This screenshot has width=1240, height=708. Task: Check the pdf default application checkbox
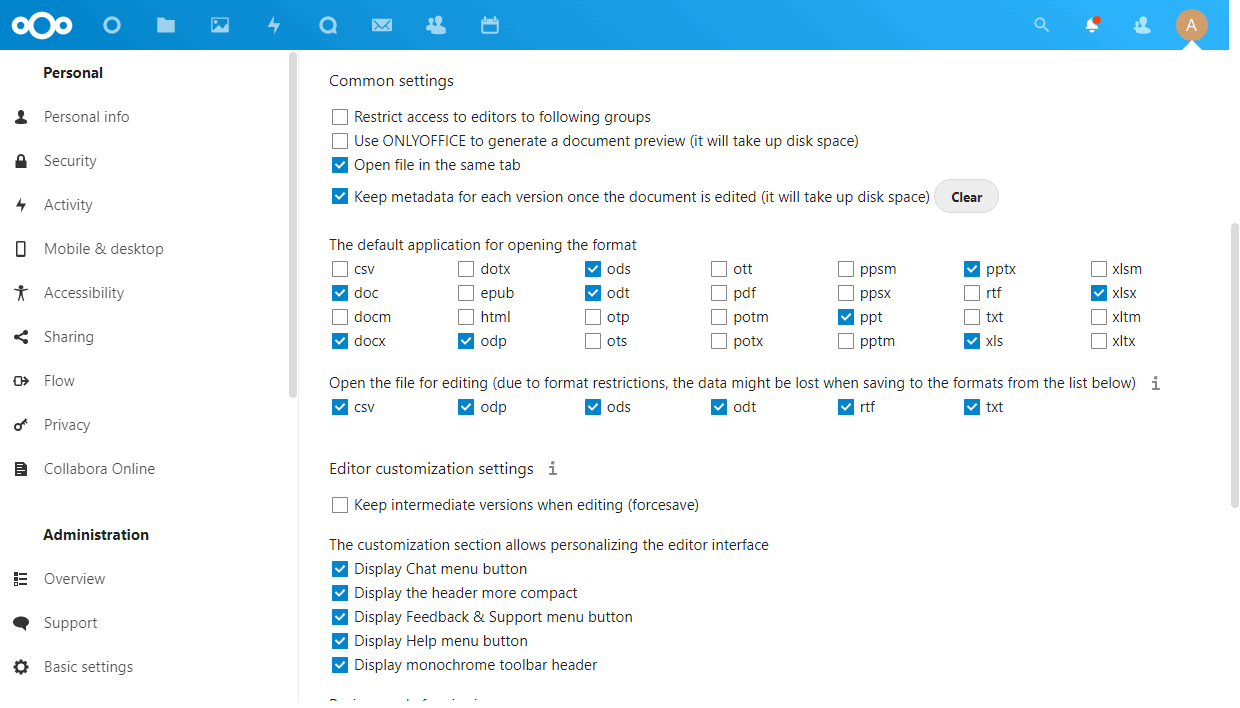pyautogui.click(x=719, y=293)
